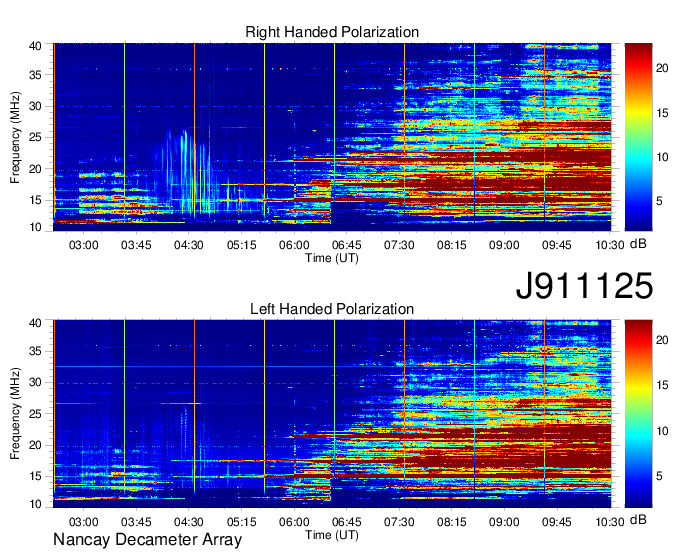The width and height of the screenshot is (680, 552).
Task: Click the Right Handed Polarization spectrogram
Action: point(332,137)
